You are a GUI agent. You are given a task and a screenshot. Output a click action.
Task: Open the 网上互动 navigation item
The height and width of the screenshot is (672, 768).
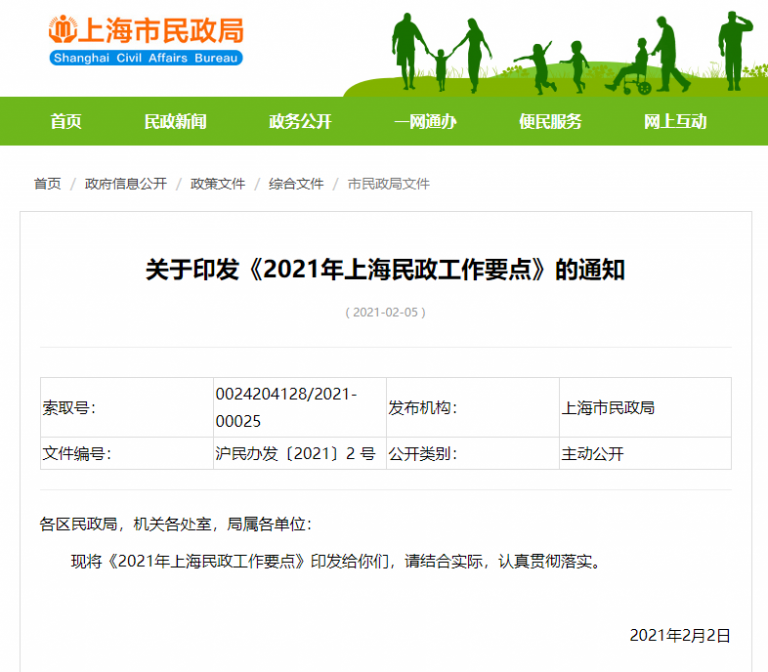[675, 121]
